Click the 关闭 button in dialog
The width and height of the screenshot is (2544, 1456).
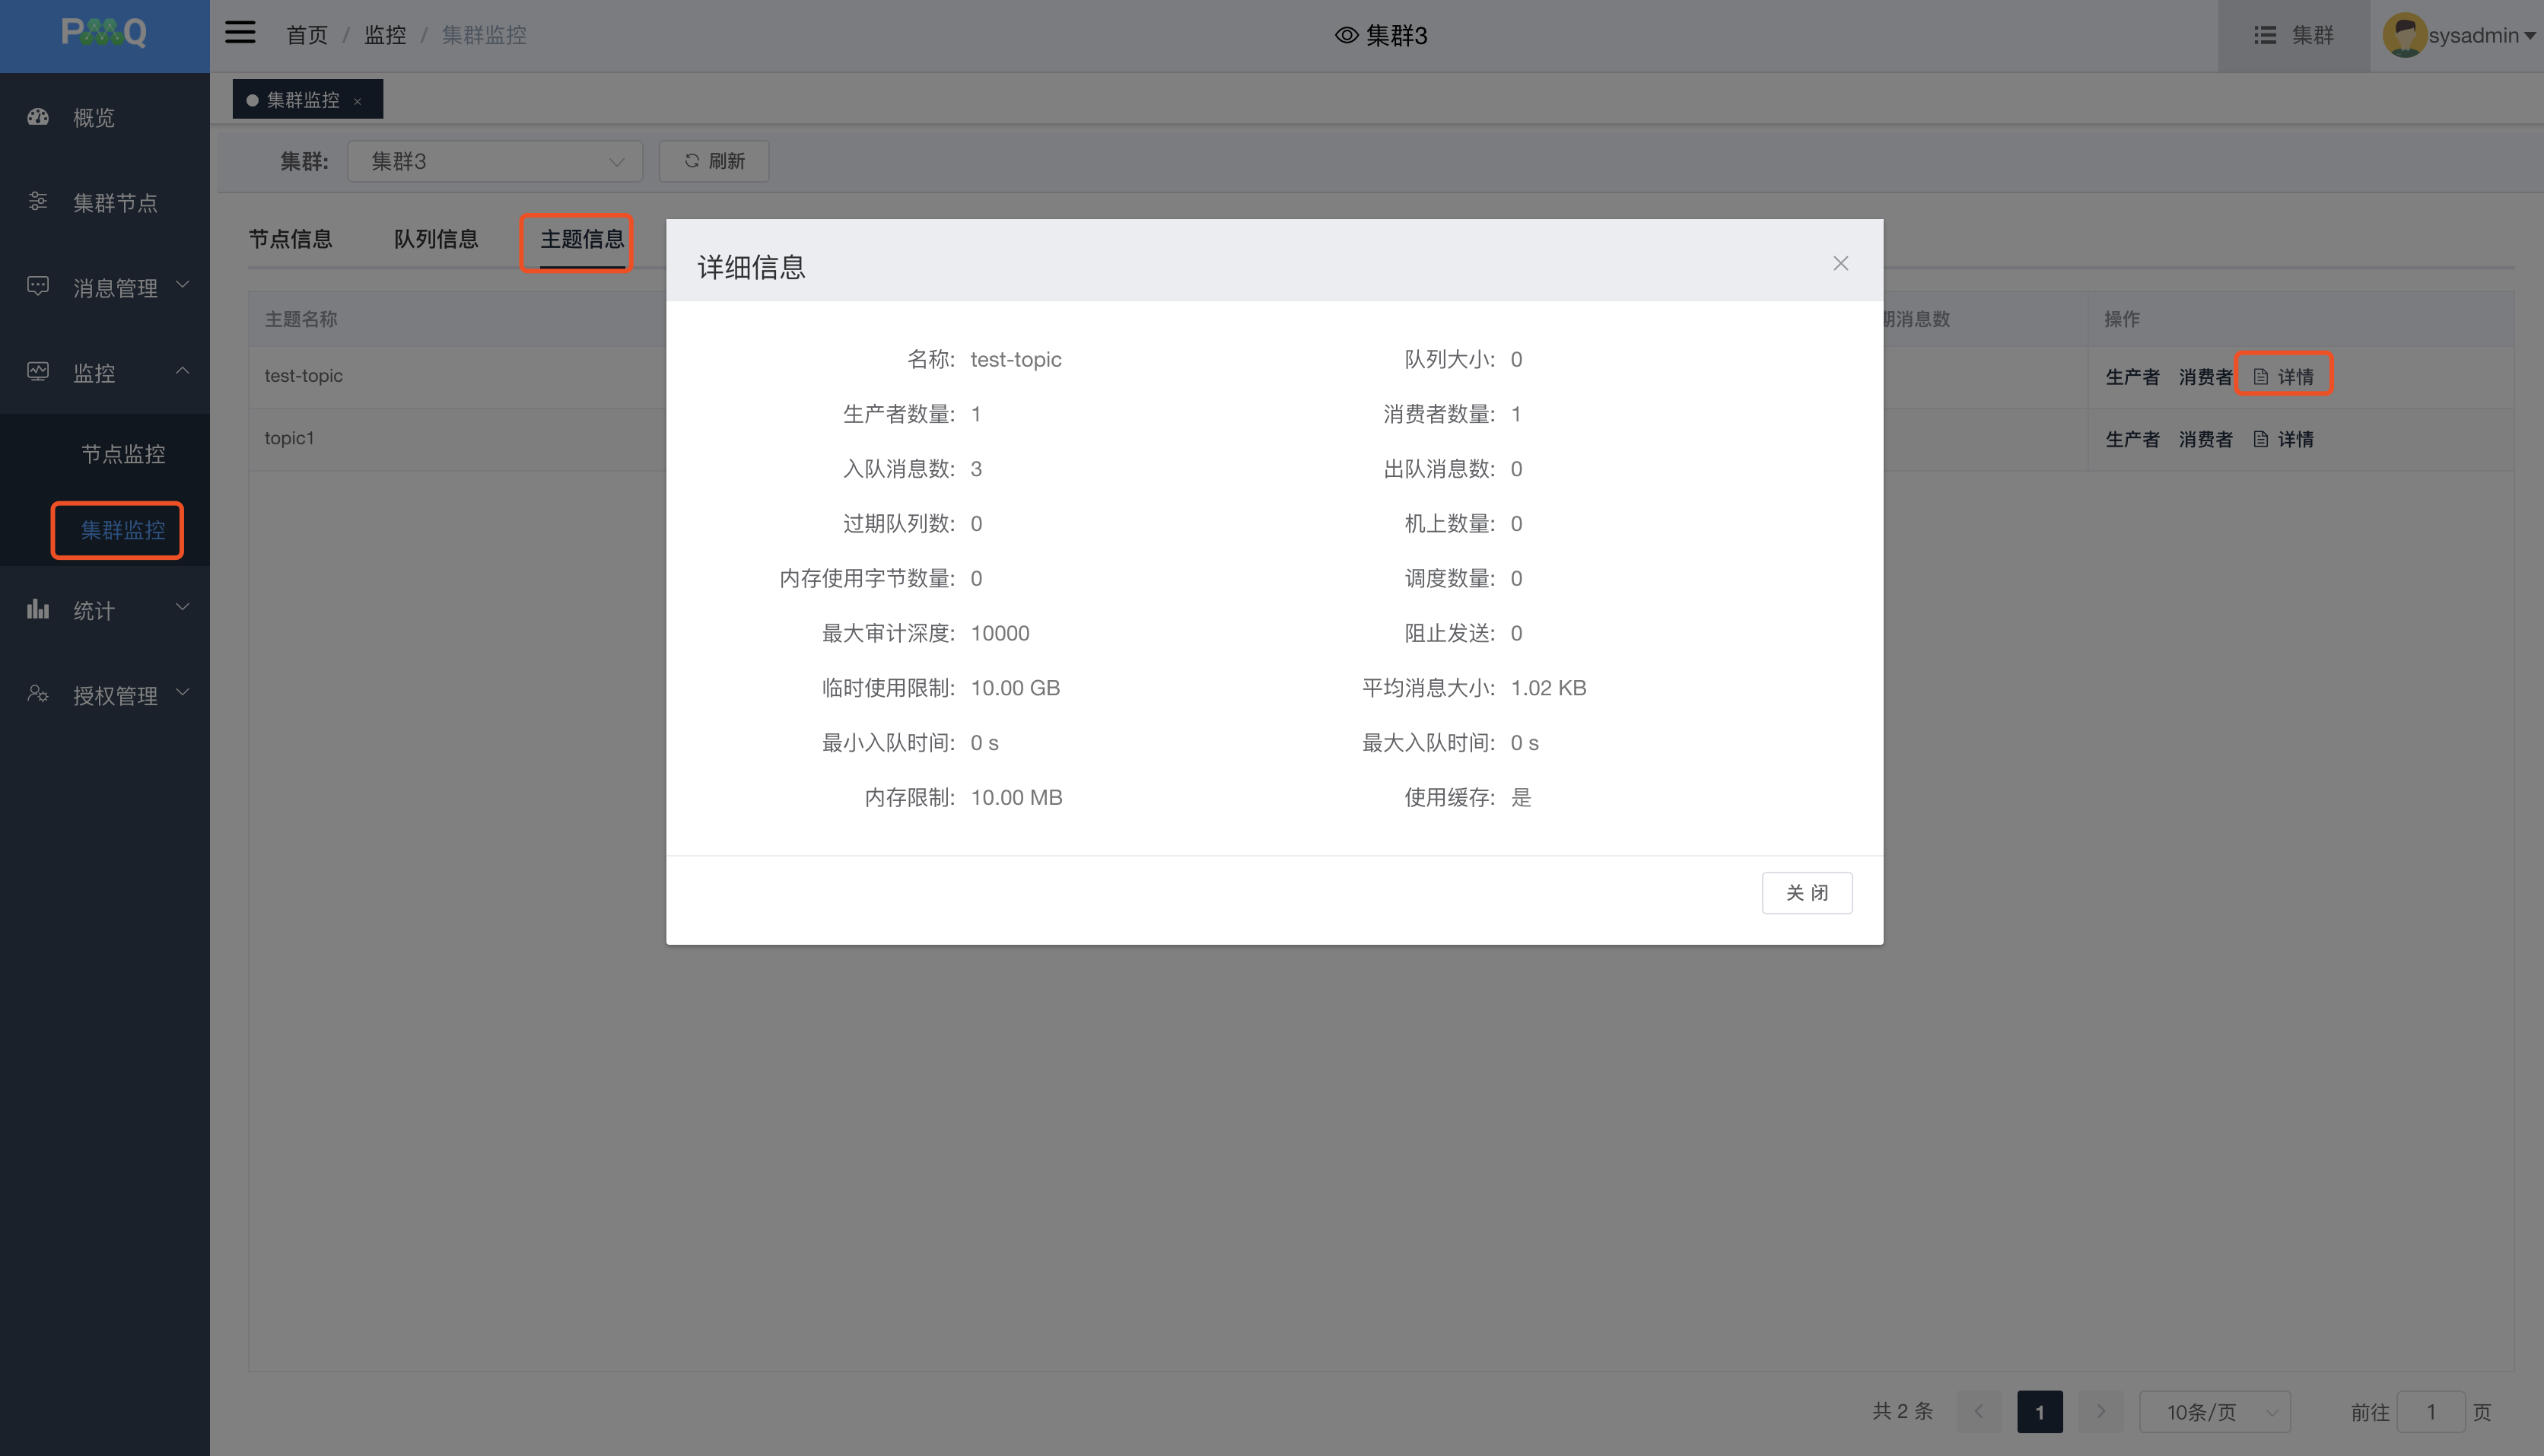point(1806,892)
